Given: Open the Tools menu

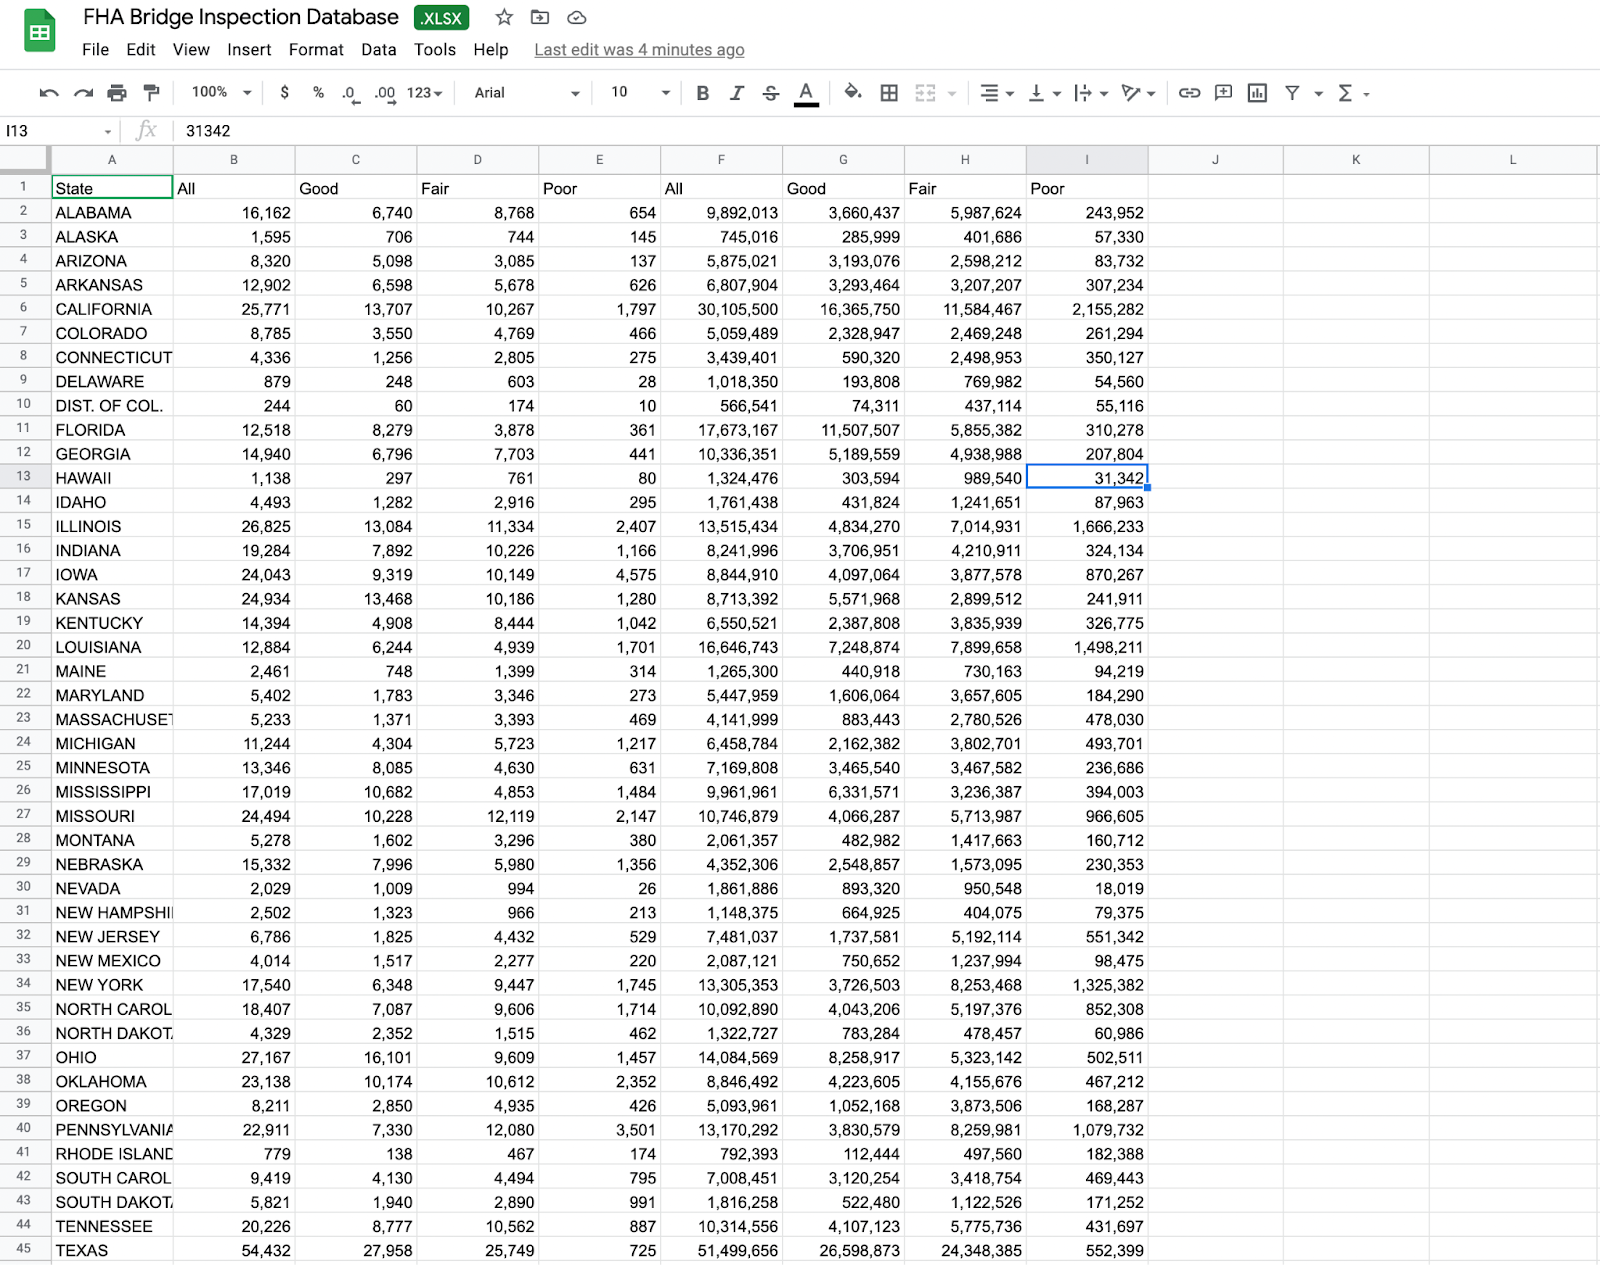Looking at the screenshot, I should coord(435,50).
